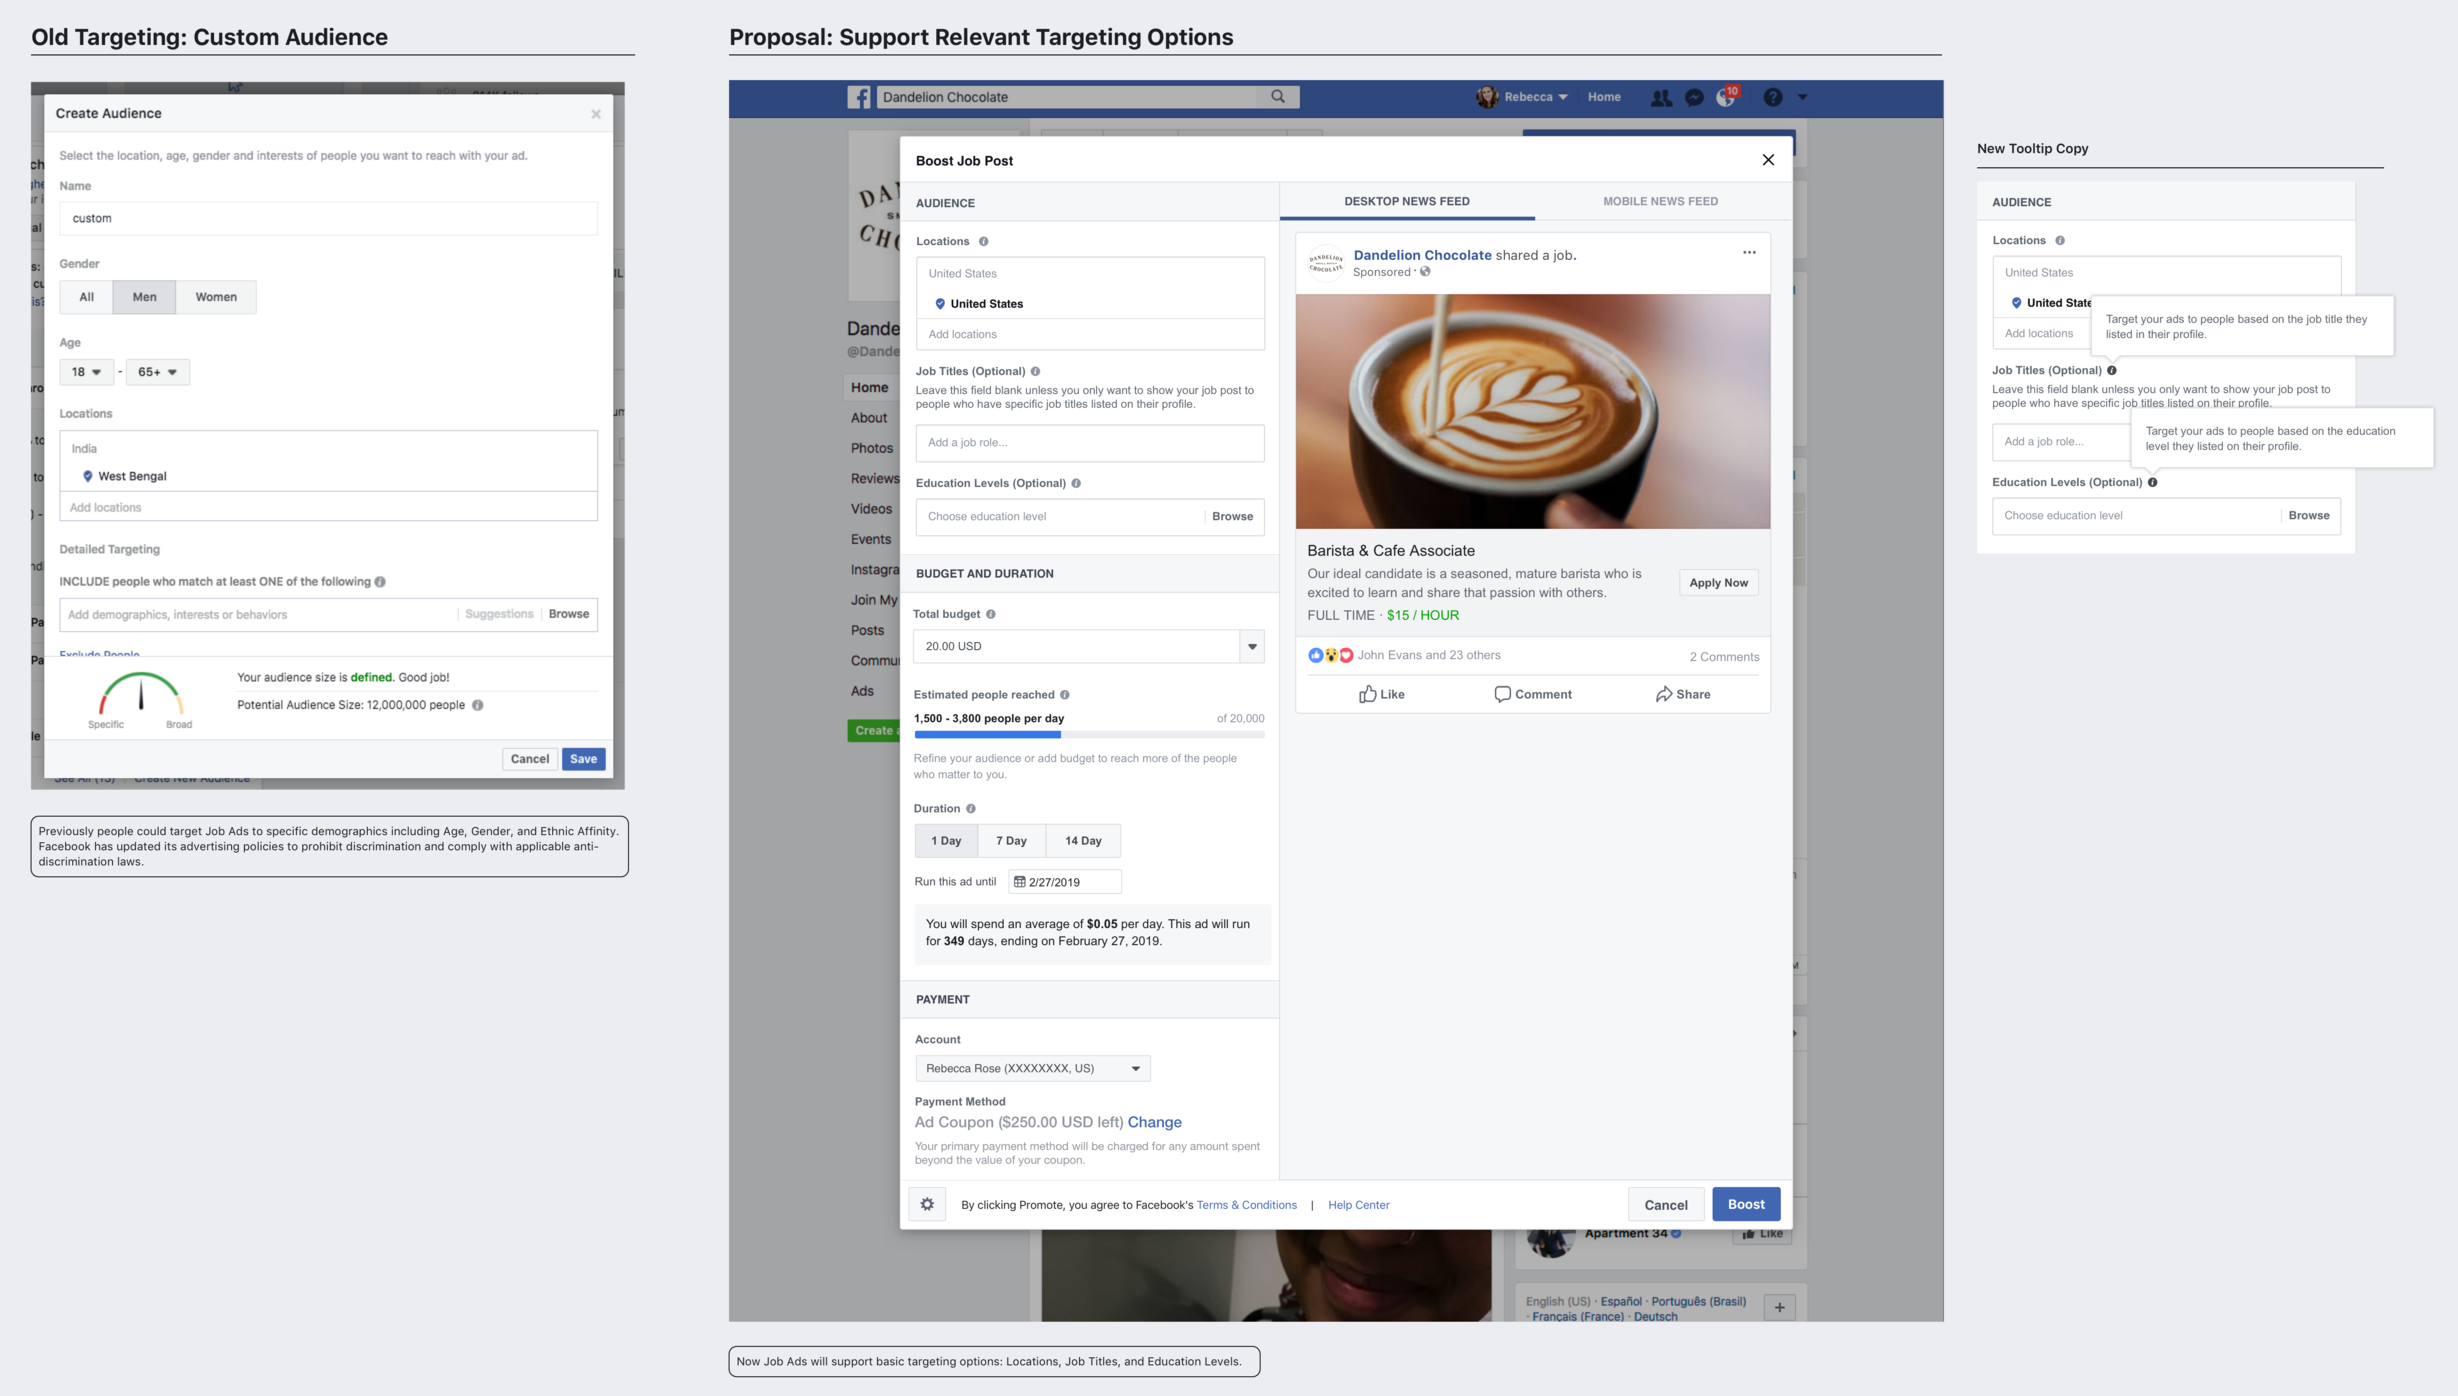The height and width of the screenshot is (1396, 2458).
Task: Click info icon next to Estimated people reached
Action: click(x=1065, y=695)
